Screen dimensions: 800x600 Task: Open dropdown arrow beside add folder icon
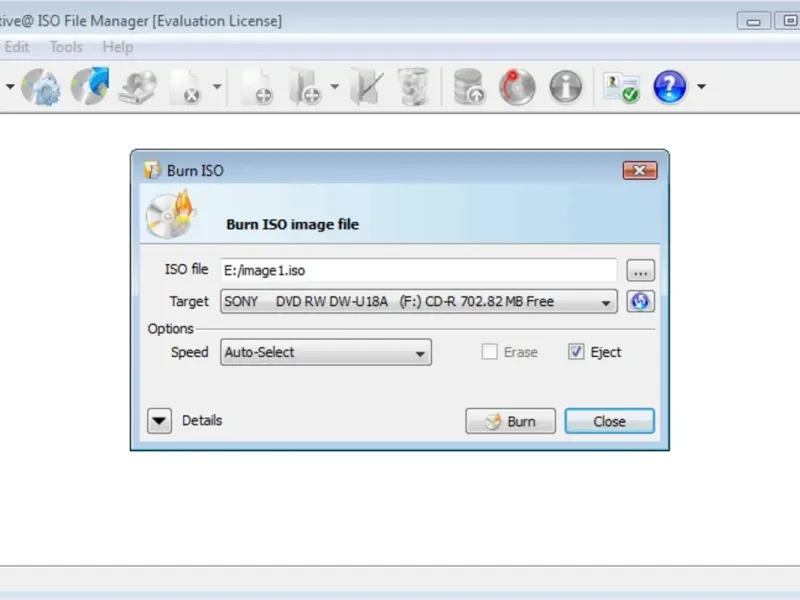[334, 87]
